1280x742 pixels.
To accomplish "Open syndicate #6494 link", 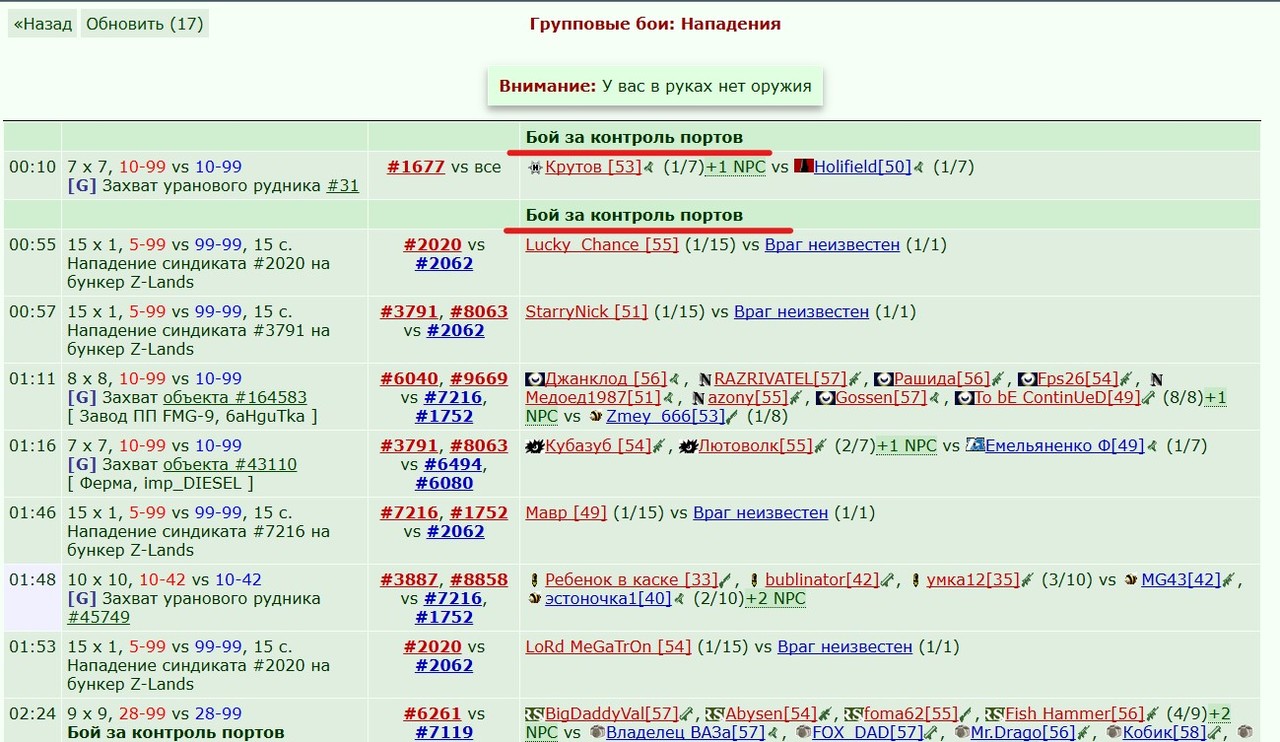I will (452, 465).
